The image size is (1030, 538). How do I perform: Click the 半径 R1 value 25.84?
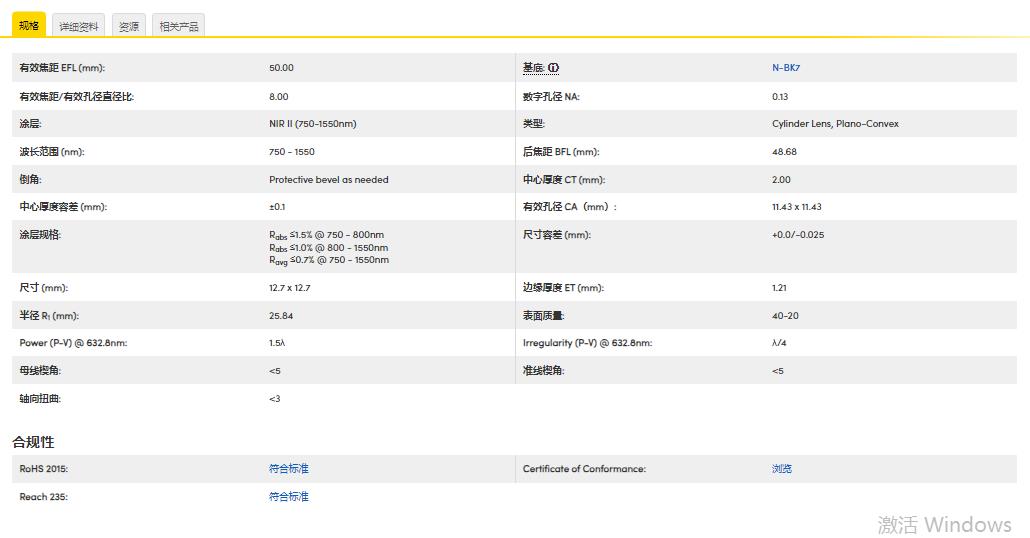click(281, 315)
